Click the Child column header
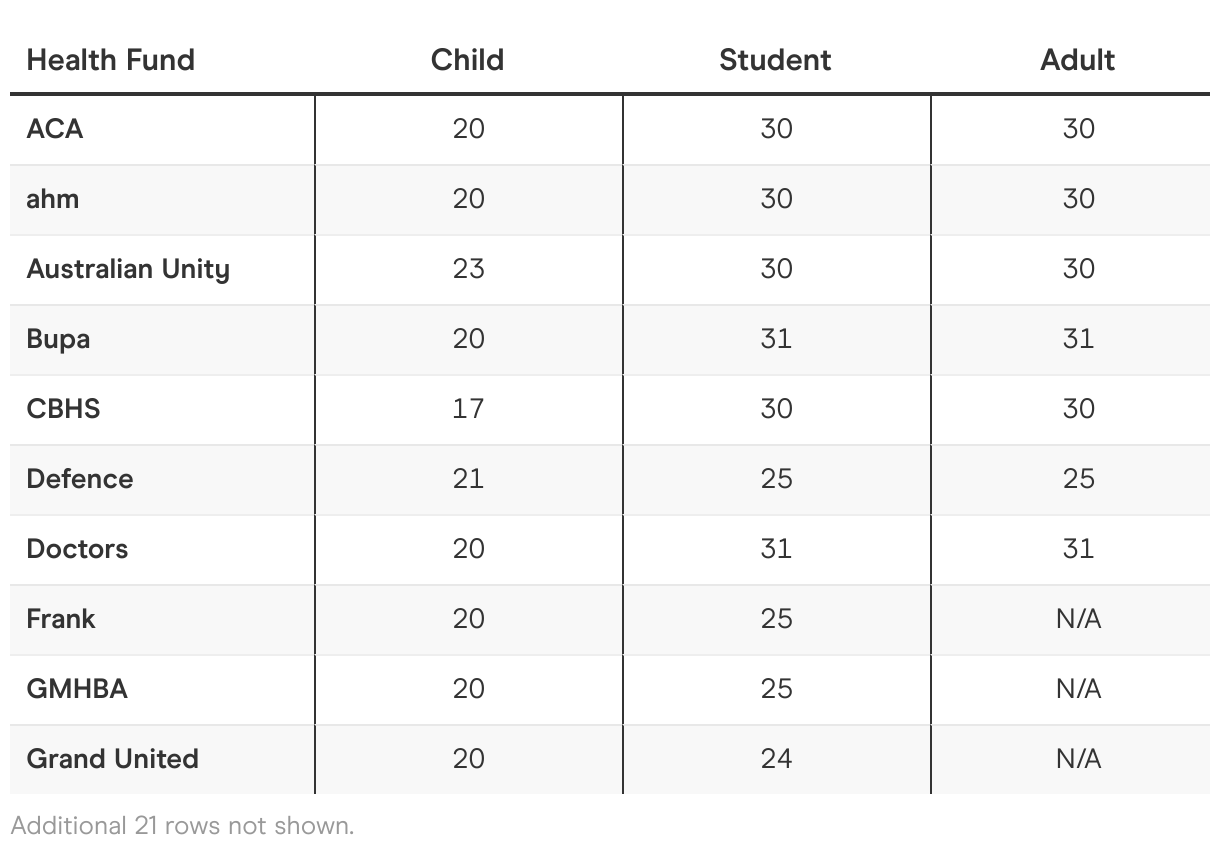The image size is (1220, 850). pos(467,60)
